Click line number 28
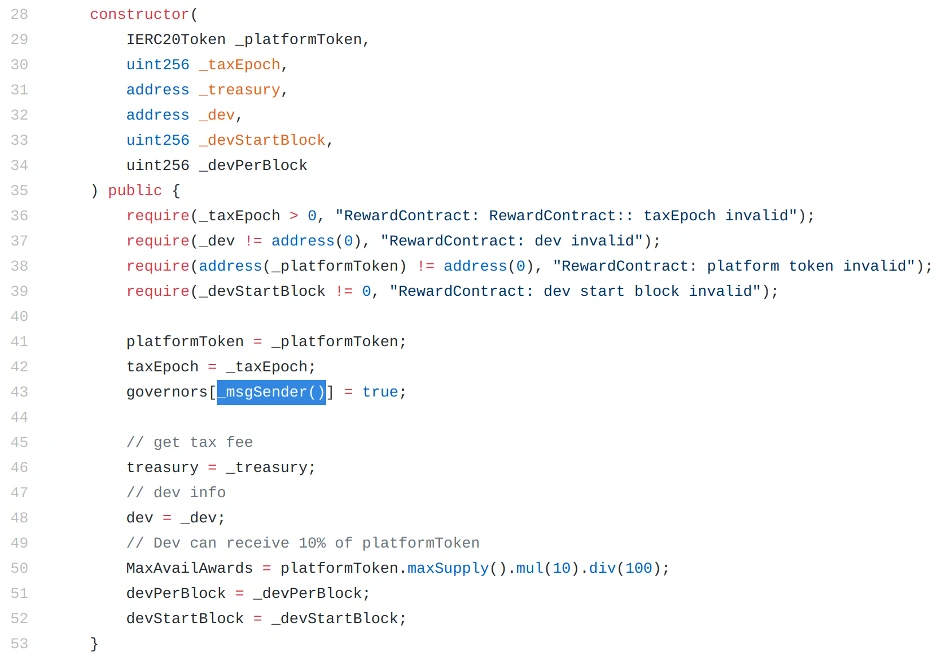936x658 pixels. tap(19, 14)
